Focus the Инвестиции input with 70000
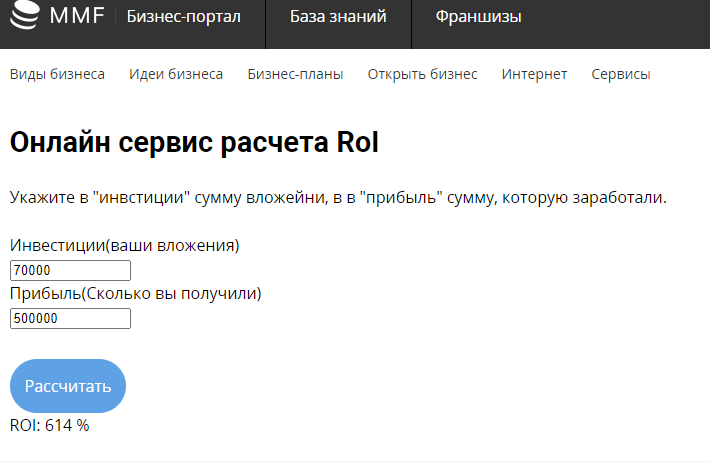 tap(70, 271)
